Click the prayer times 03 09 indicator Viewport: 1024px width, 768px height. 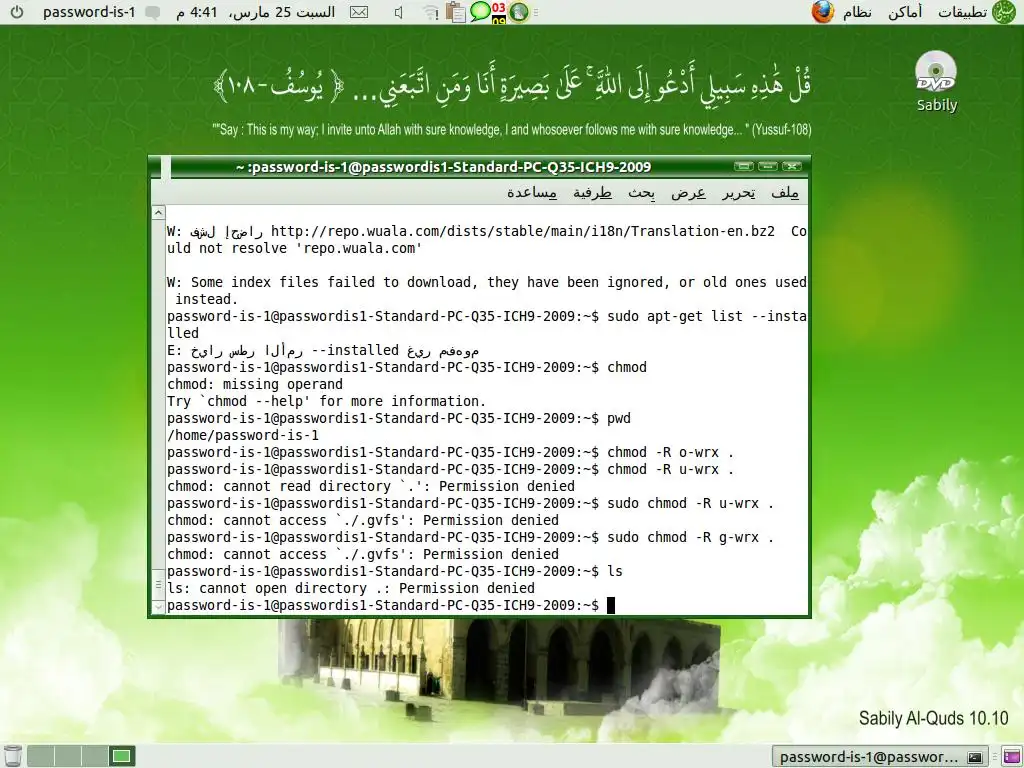pos(499,12)
